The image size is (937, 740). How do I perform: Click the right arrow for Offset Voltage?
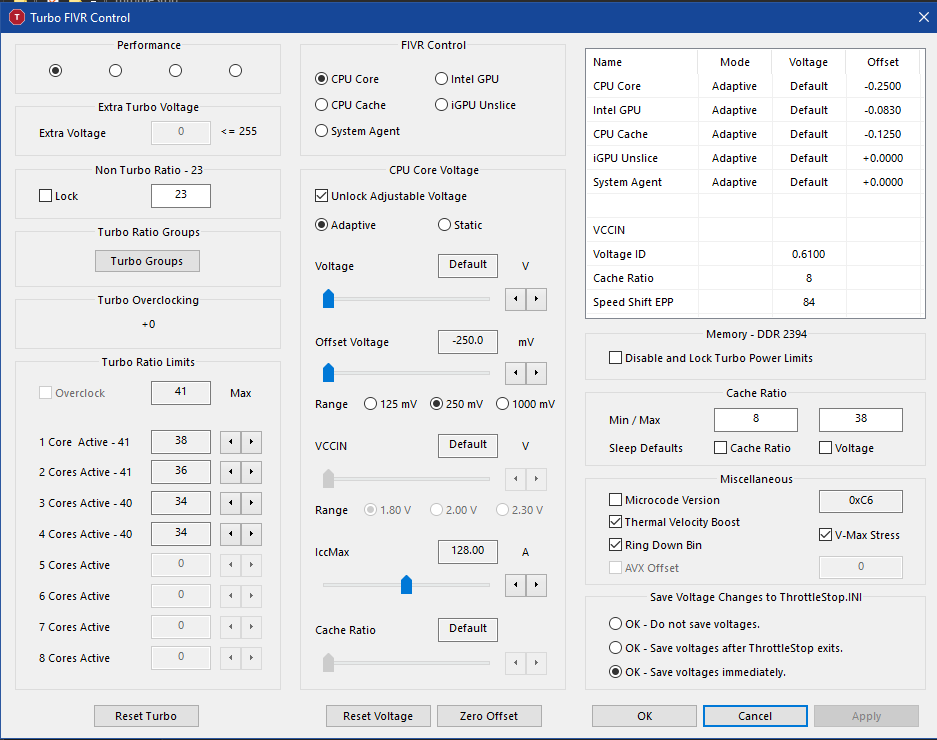click(537, 373)
